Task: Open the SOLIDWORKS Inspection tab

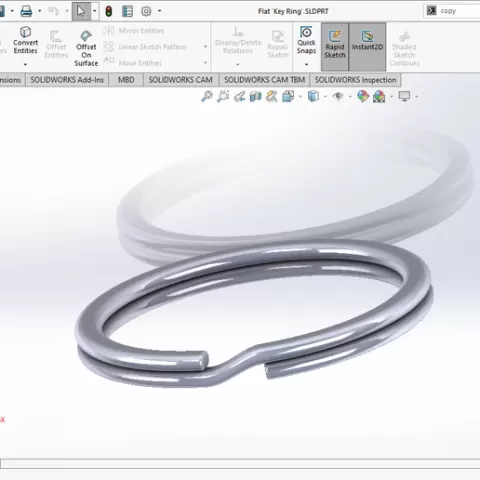Action: [x=355, y=80]
